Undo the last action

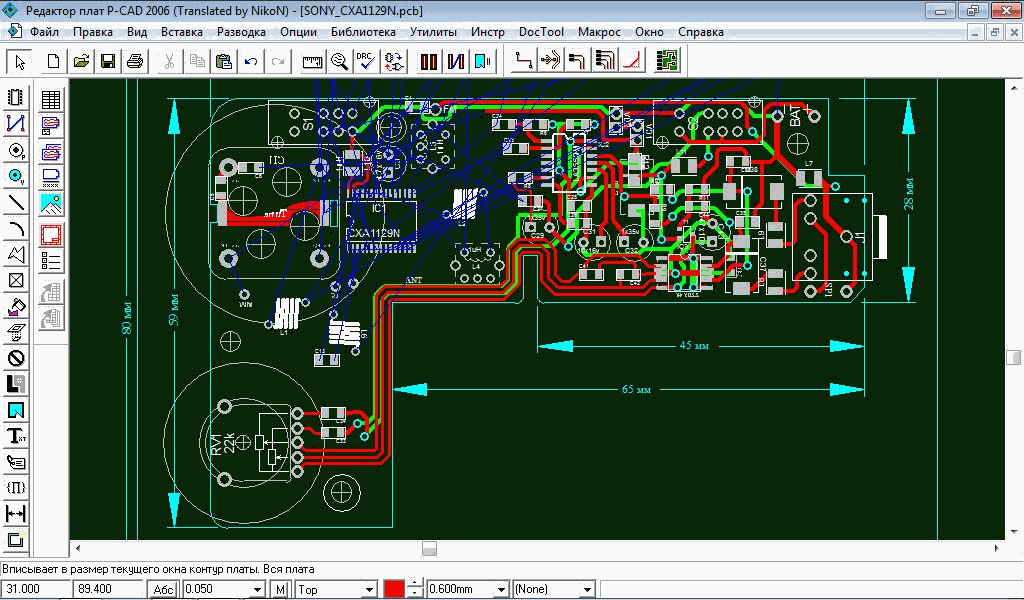251,61
